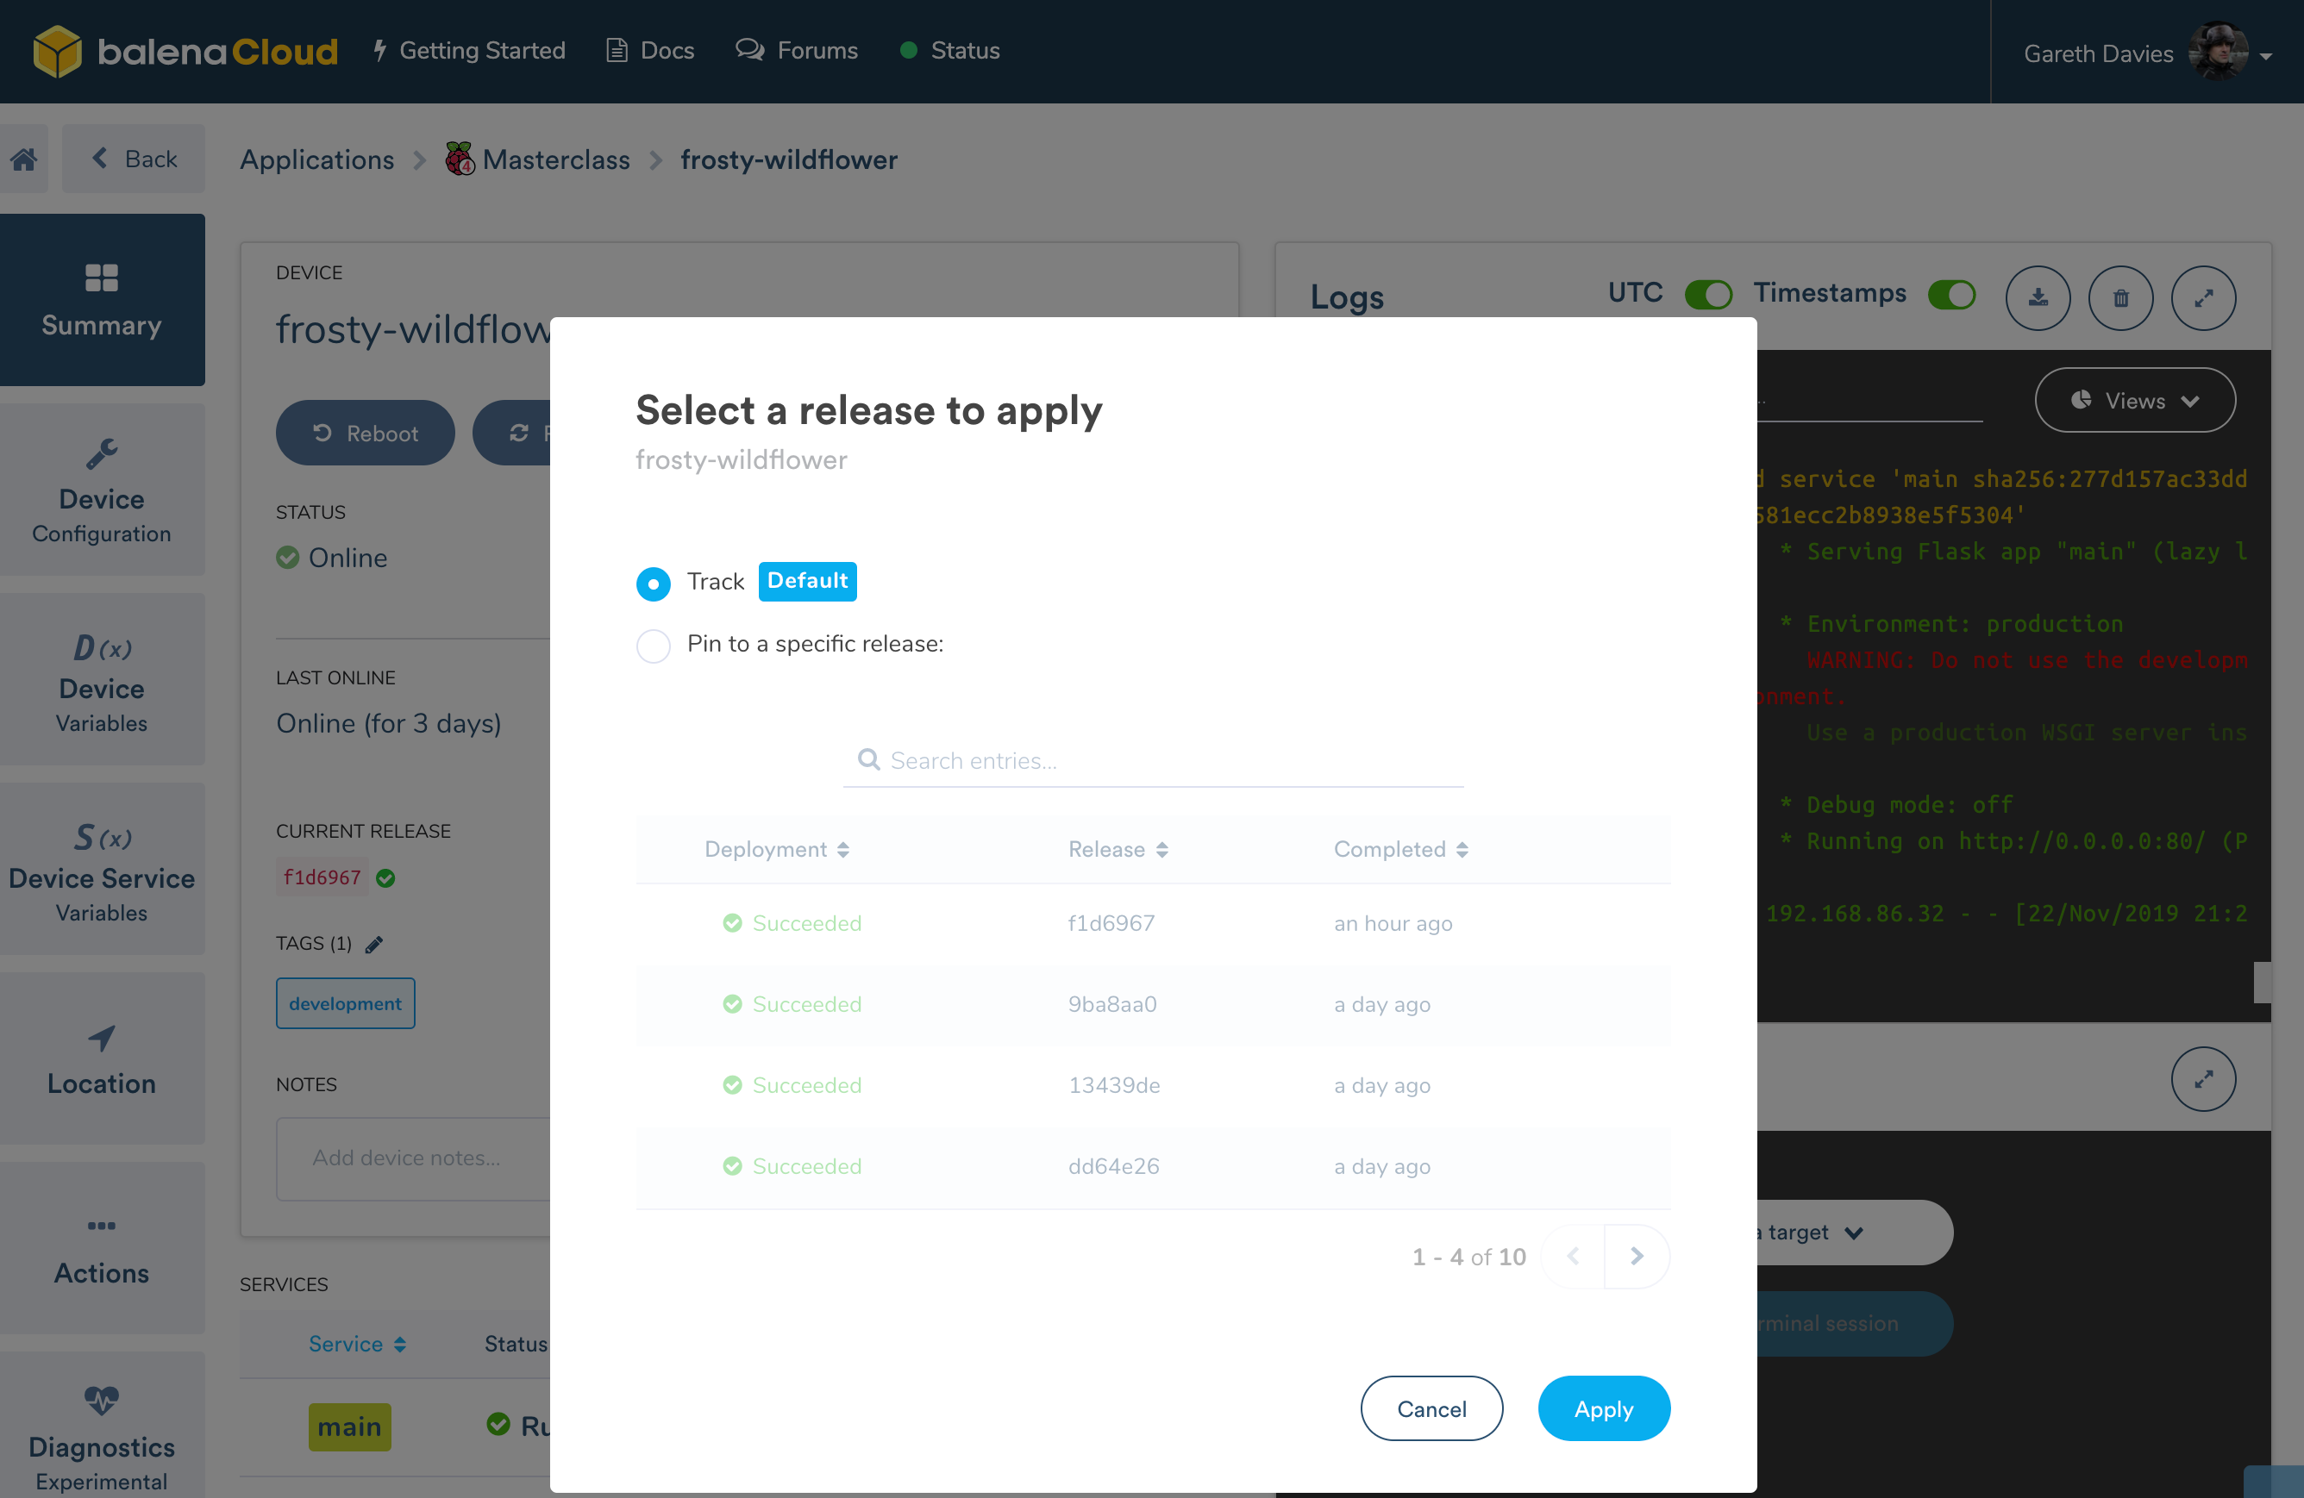Sort releases by Deployment column
The height and width of the screenshot is (1498, 2304).
click(776, 849)
